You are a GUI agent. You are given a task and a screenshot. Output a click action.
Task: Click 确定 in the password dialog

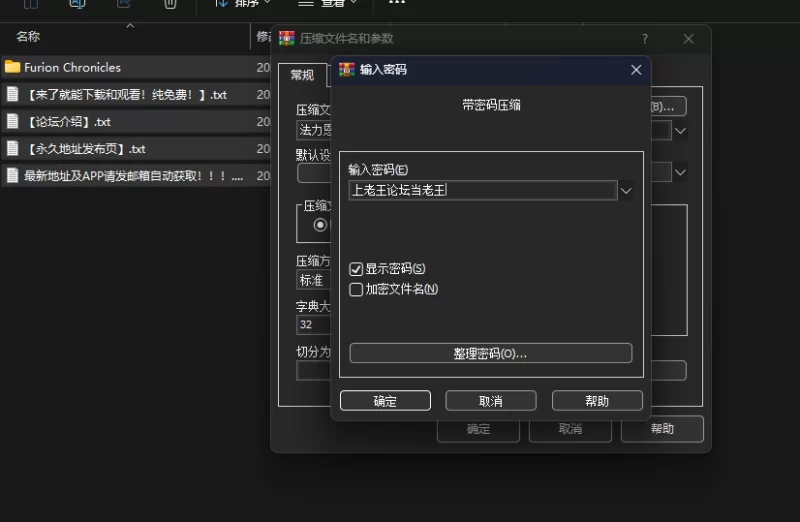(385, 401)
